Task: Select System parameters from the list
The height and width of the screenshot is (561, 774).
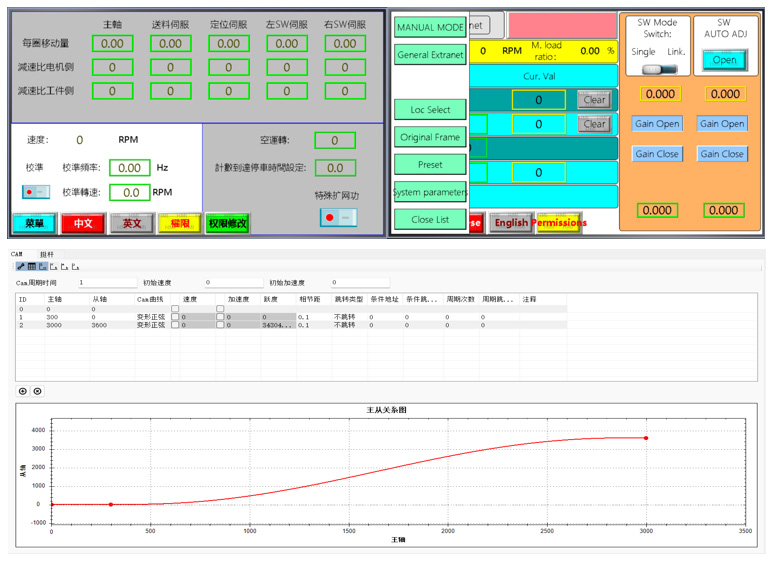Action: point(430,192)
